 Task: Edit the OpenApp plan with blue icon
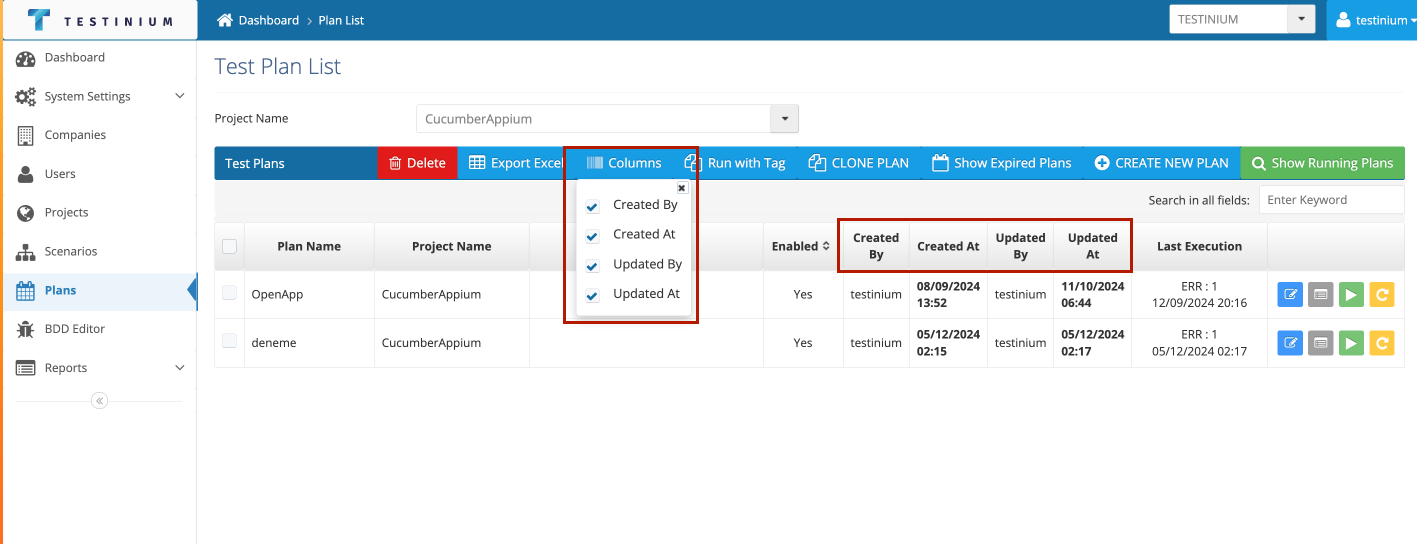[1291, 294]
